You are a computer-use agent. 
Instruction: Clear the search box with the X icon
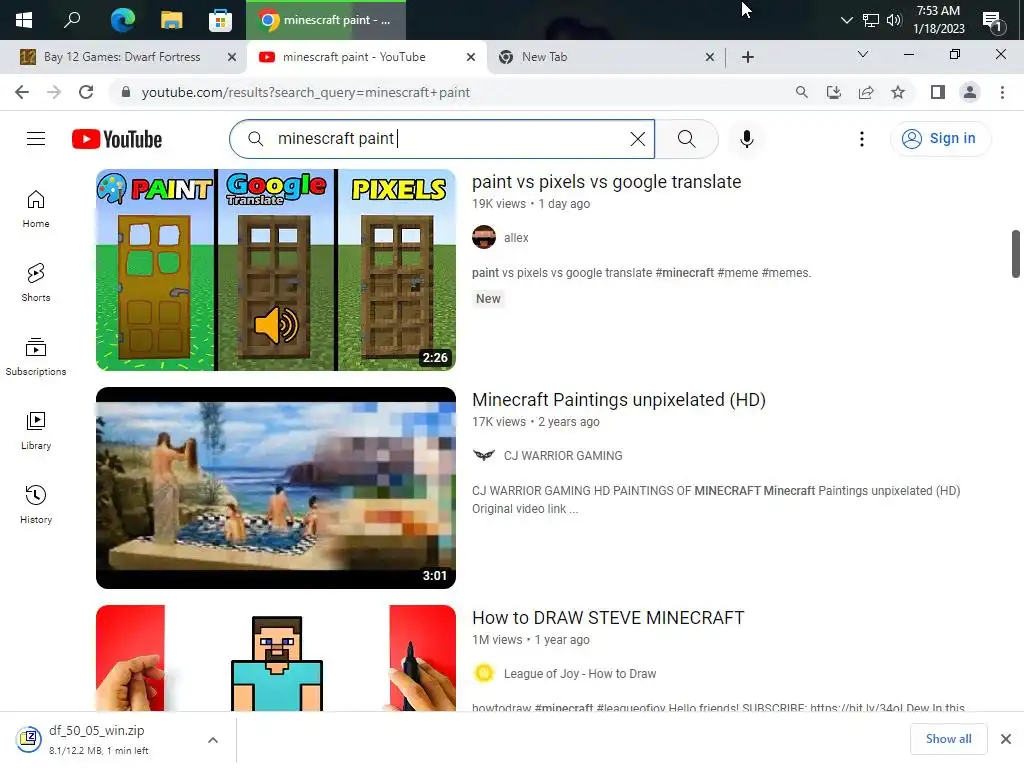click(637, 139)
